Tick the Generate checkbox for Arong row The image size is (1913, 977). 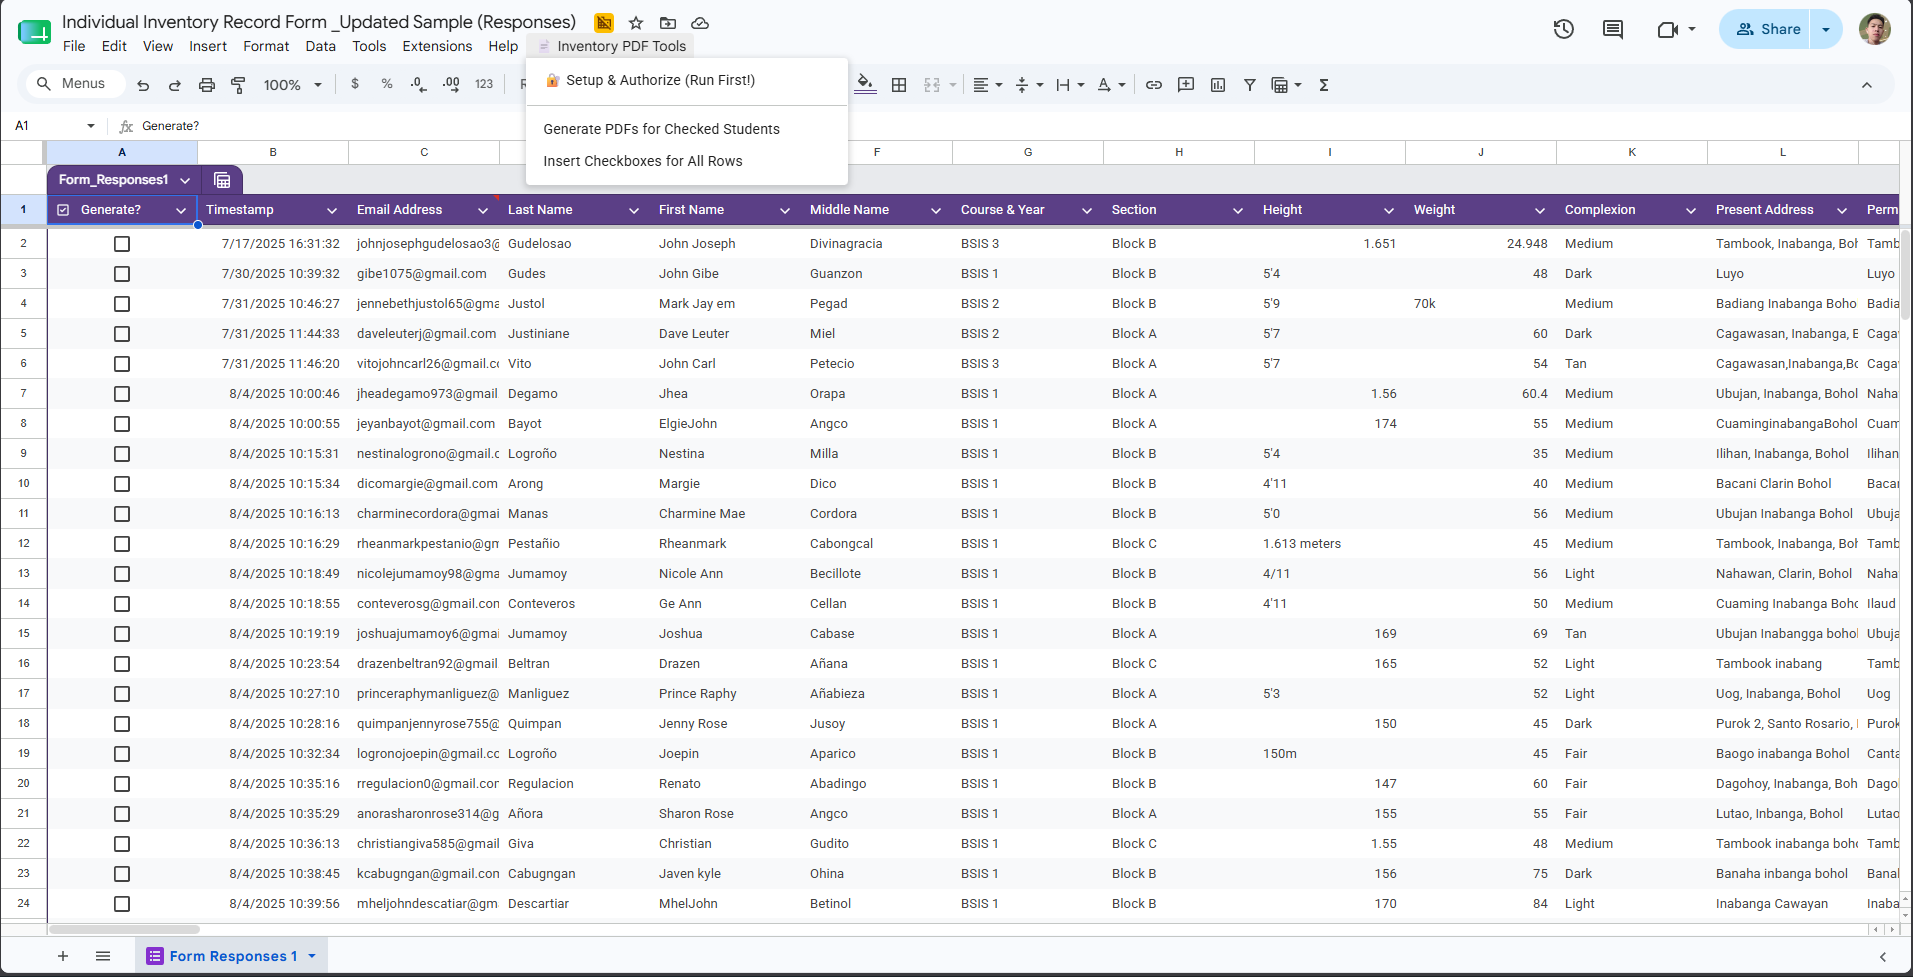122,484
